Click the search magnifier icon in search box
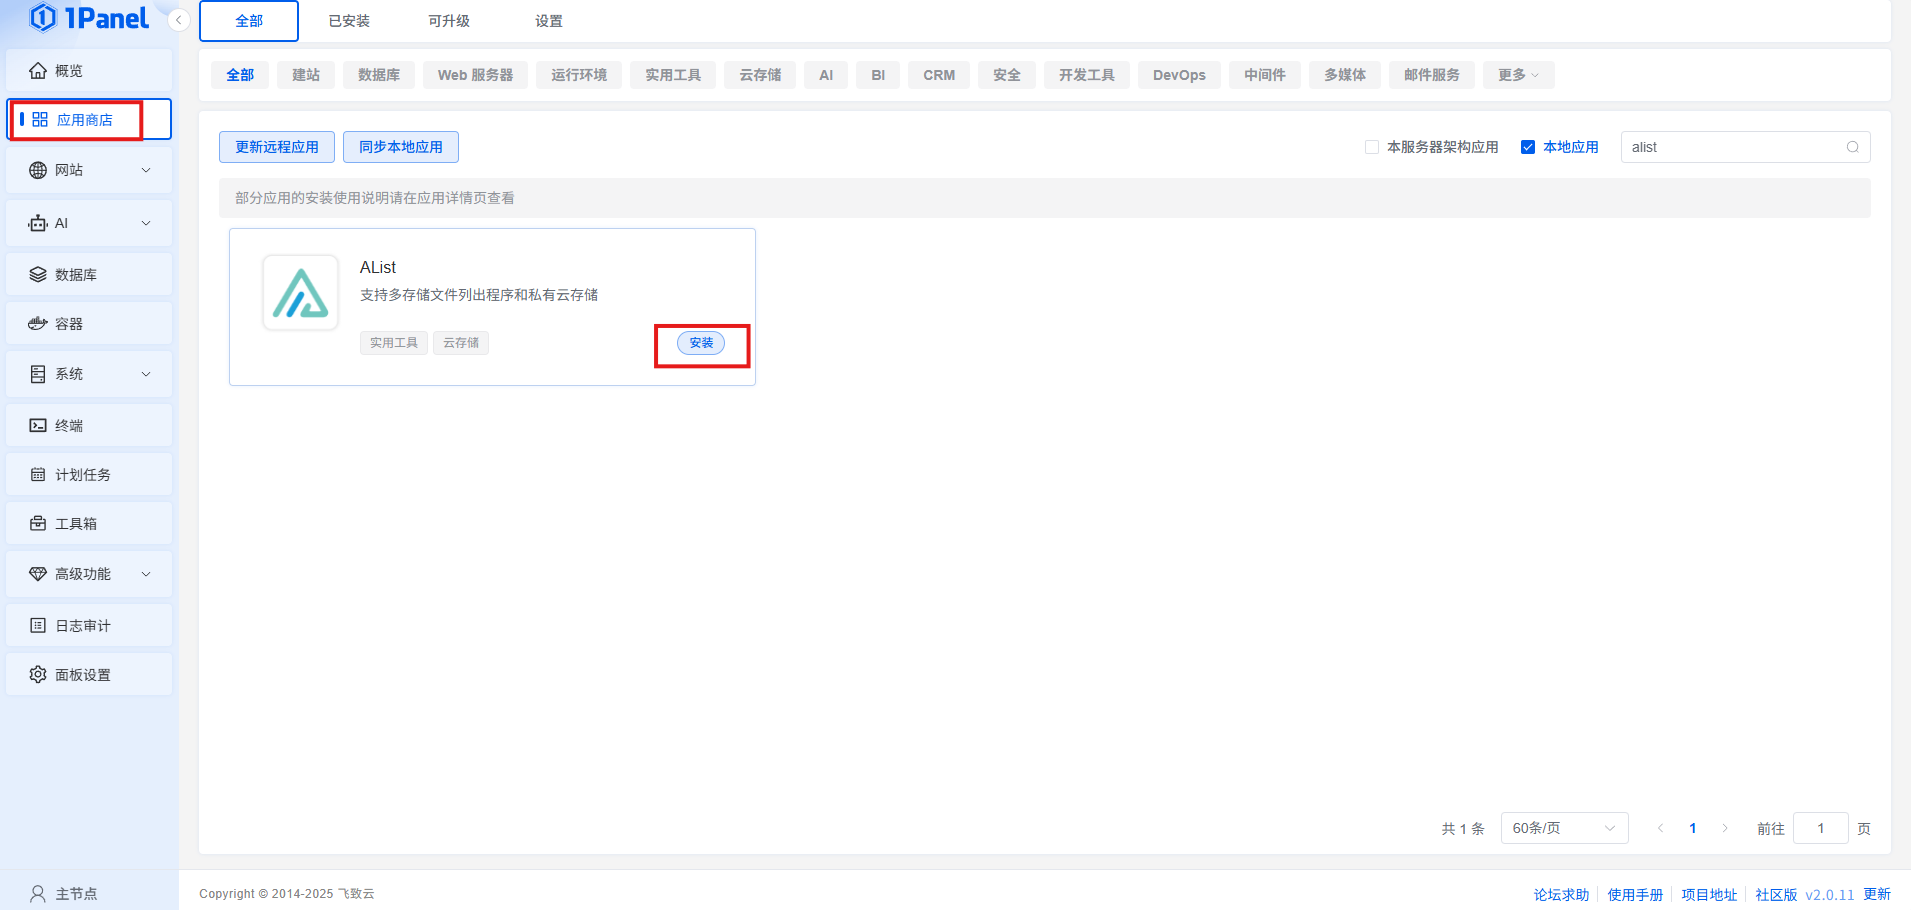1911x910 pixels. [1852, 147]
